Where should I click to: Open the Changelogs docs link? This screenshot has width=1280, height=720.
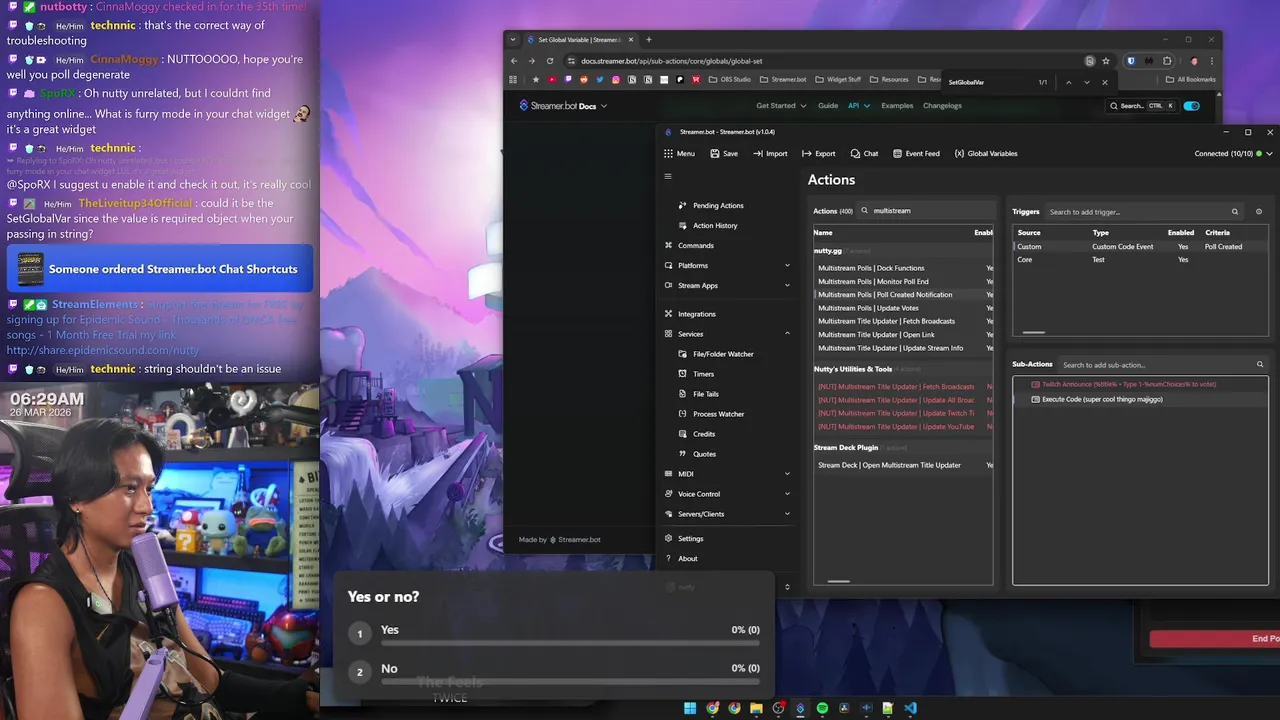pos(942,106)
